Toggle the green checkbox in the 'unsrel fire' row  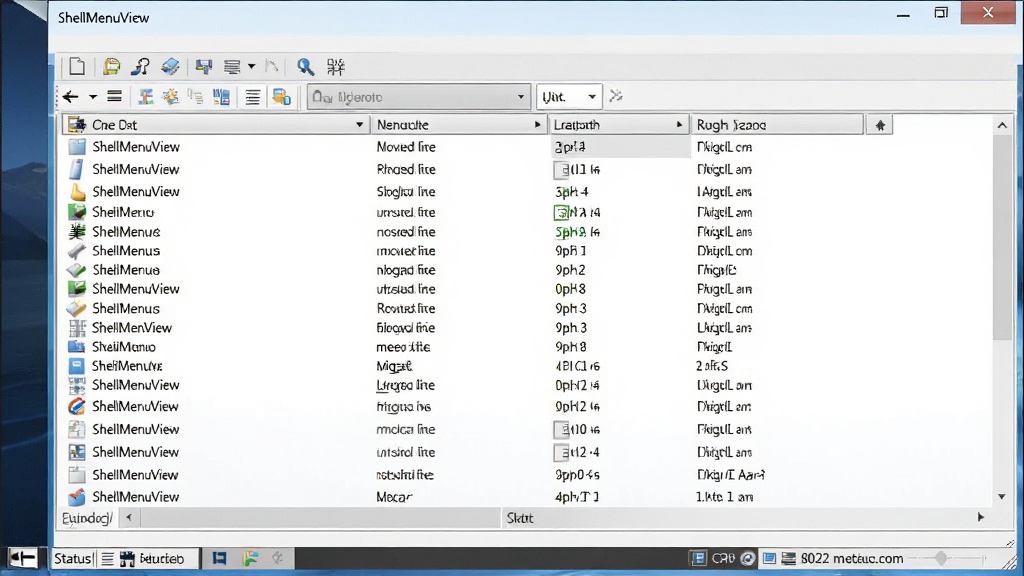pyautogui.click(x=561, y=212)
